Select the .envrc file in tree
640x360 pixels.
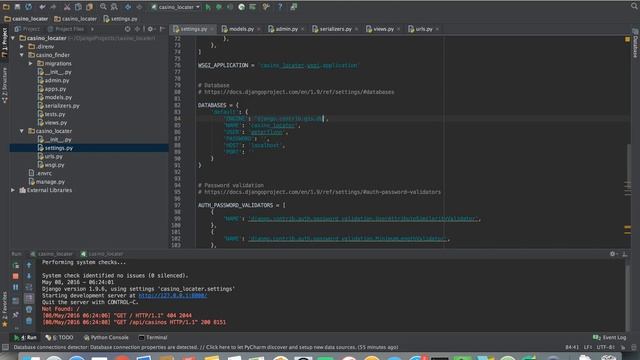click(x=40, y=173)
